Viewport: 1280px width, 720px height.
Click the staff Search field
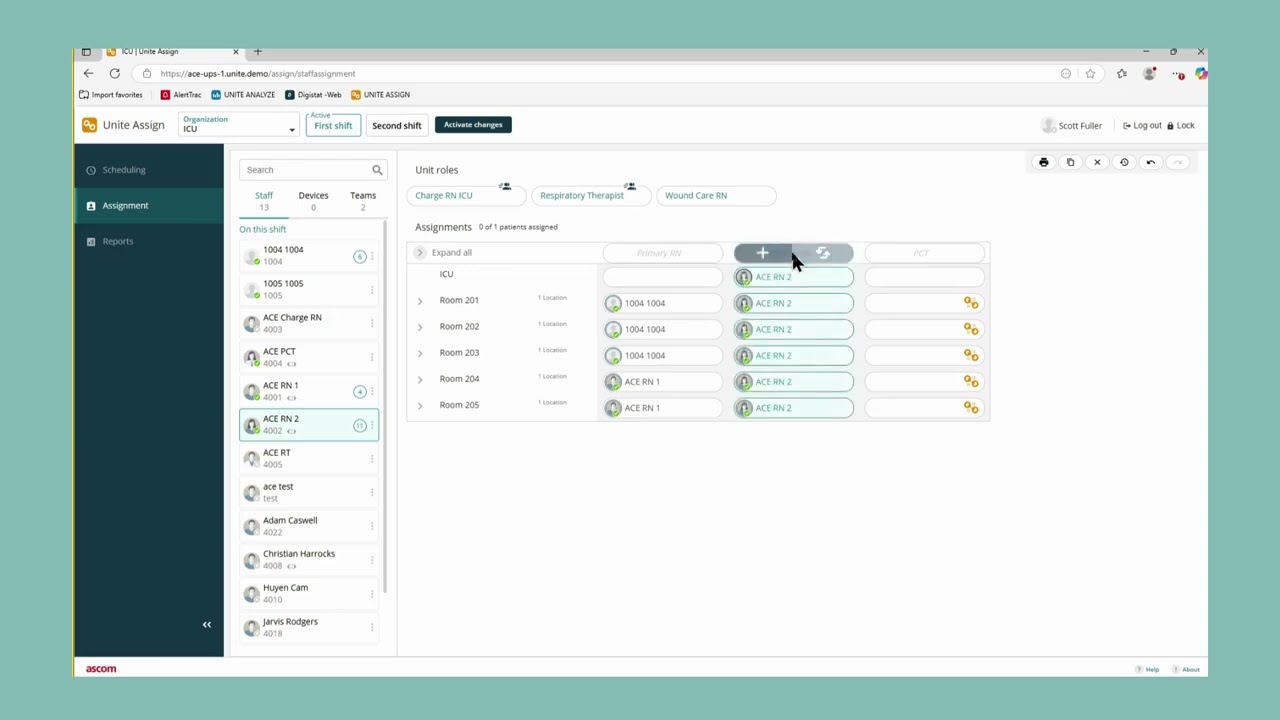pos(312,170)
